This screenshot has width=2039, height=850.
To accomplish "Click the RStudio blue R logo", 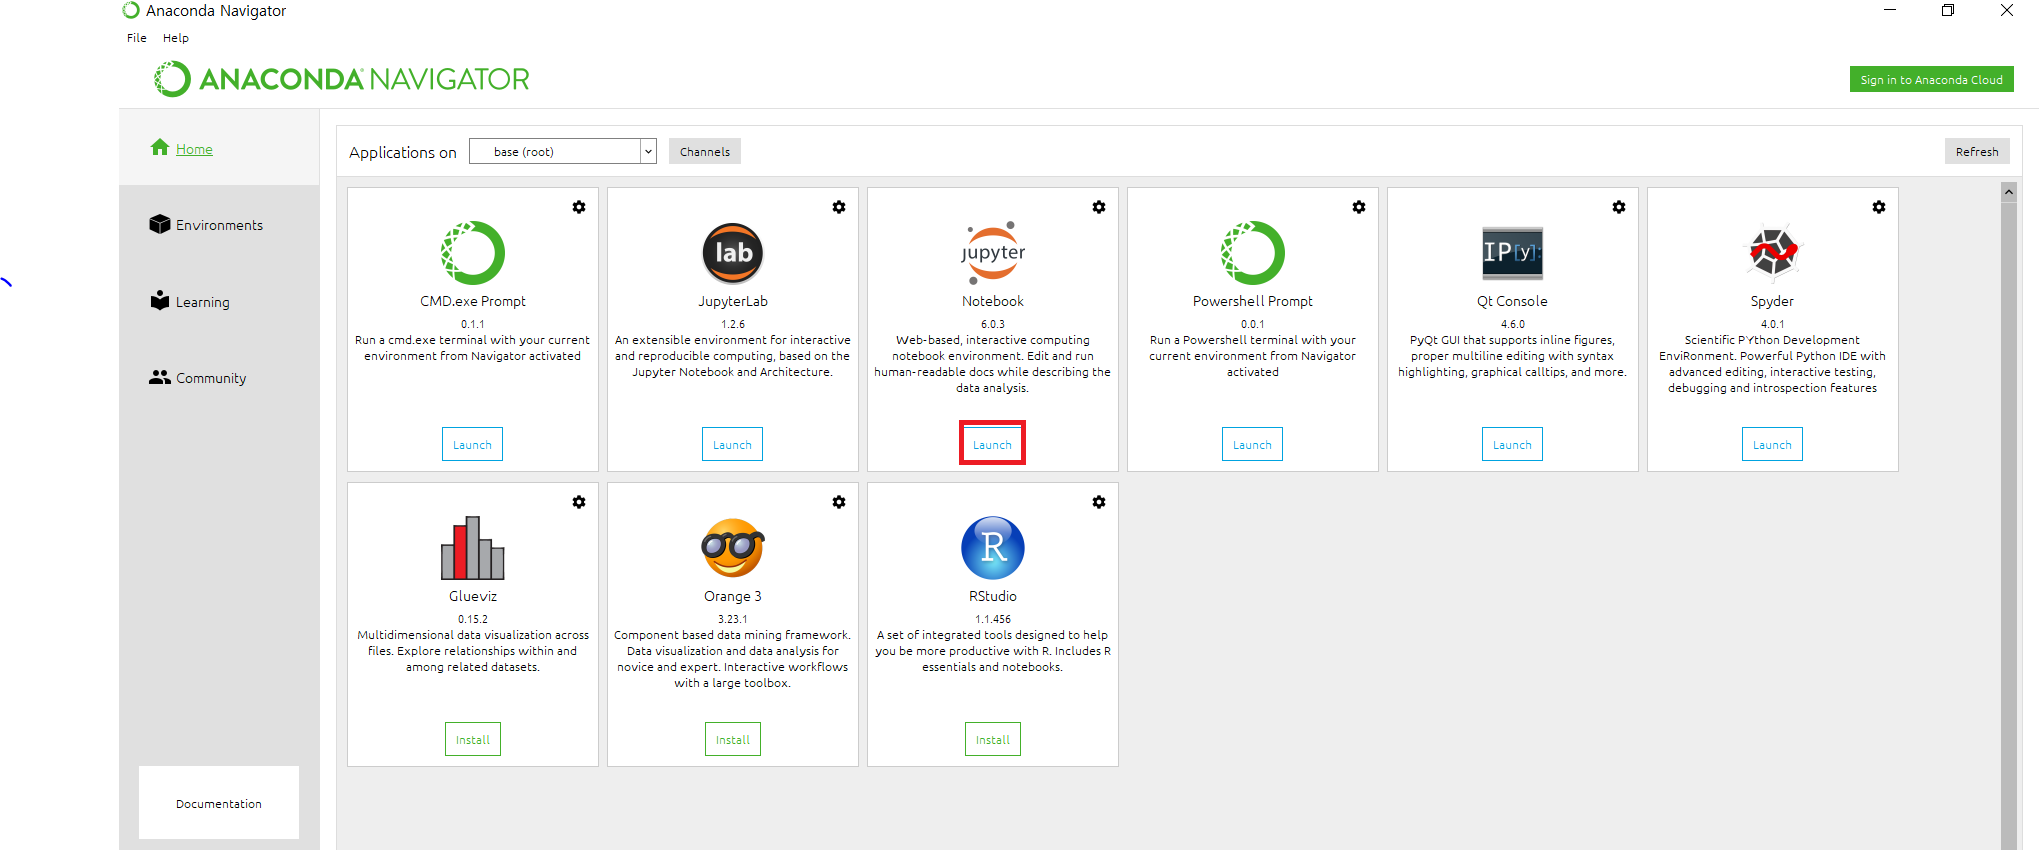I will point(993,548).
